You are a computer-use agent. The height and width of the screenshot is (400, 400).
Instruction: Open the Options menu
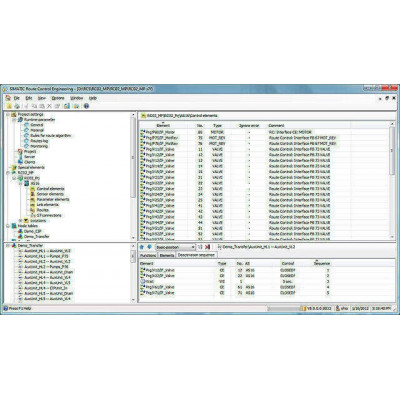tap(58, 98)
